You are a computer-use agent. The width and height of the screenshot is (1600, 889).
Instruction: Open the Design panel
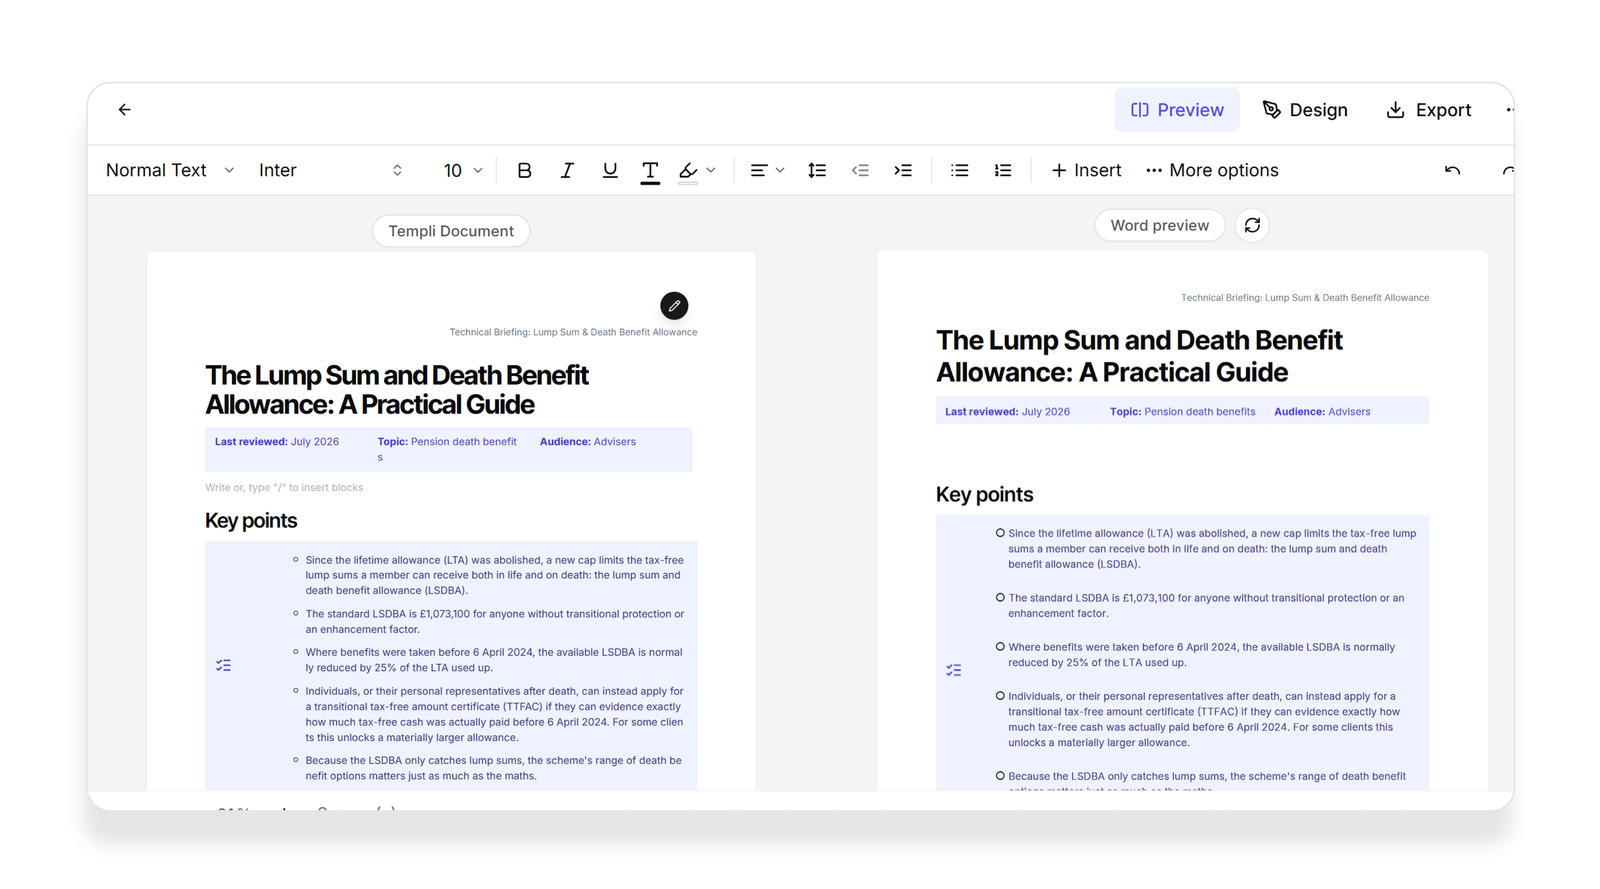pos(1305,110)
